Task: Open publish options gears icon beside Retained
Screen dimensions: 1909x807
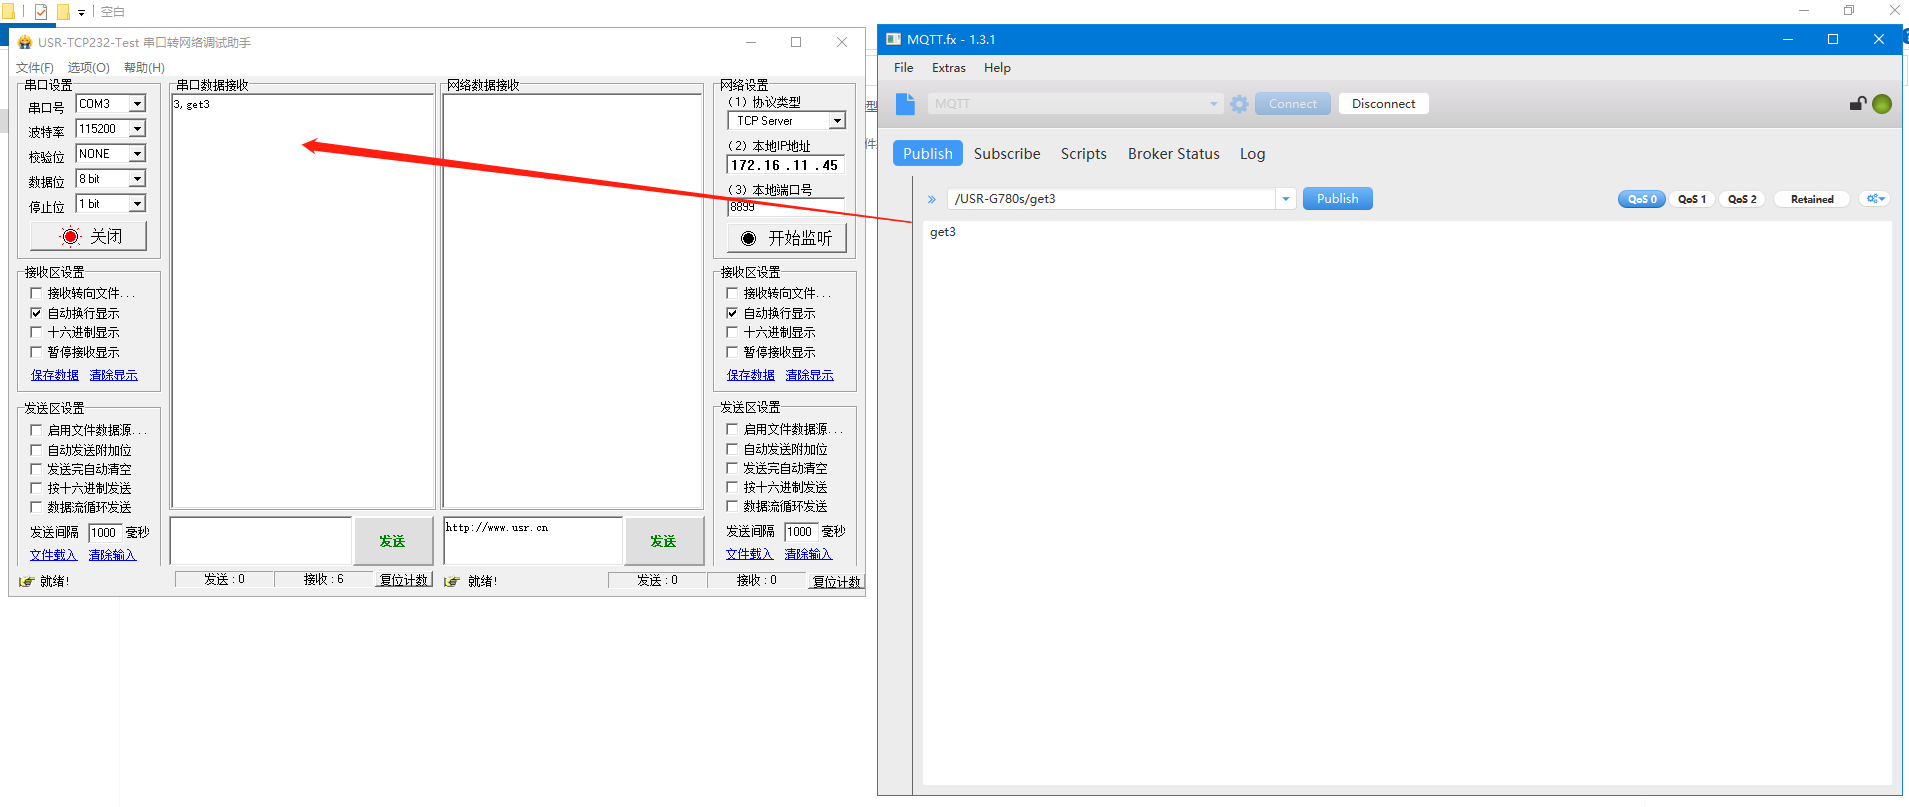Action: [x=1875, y=199]
